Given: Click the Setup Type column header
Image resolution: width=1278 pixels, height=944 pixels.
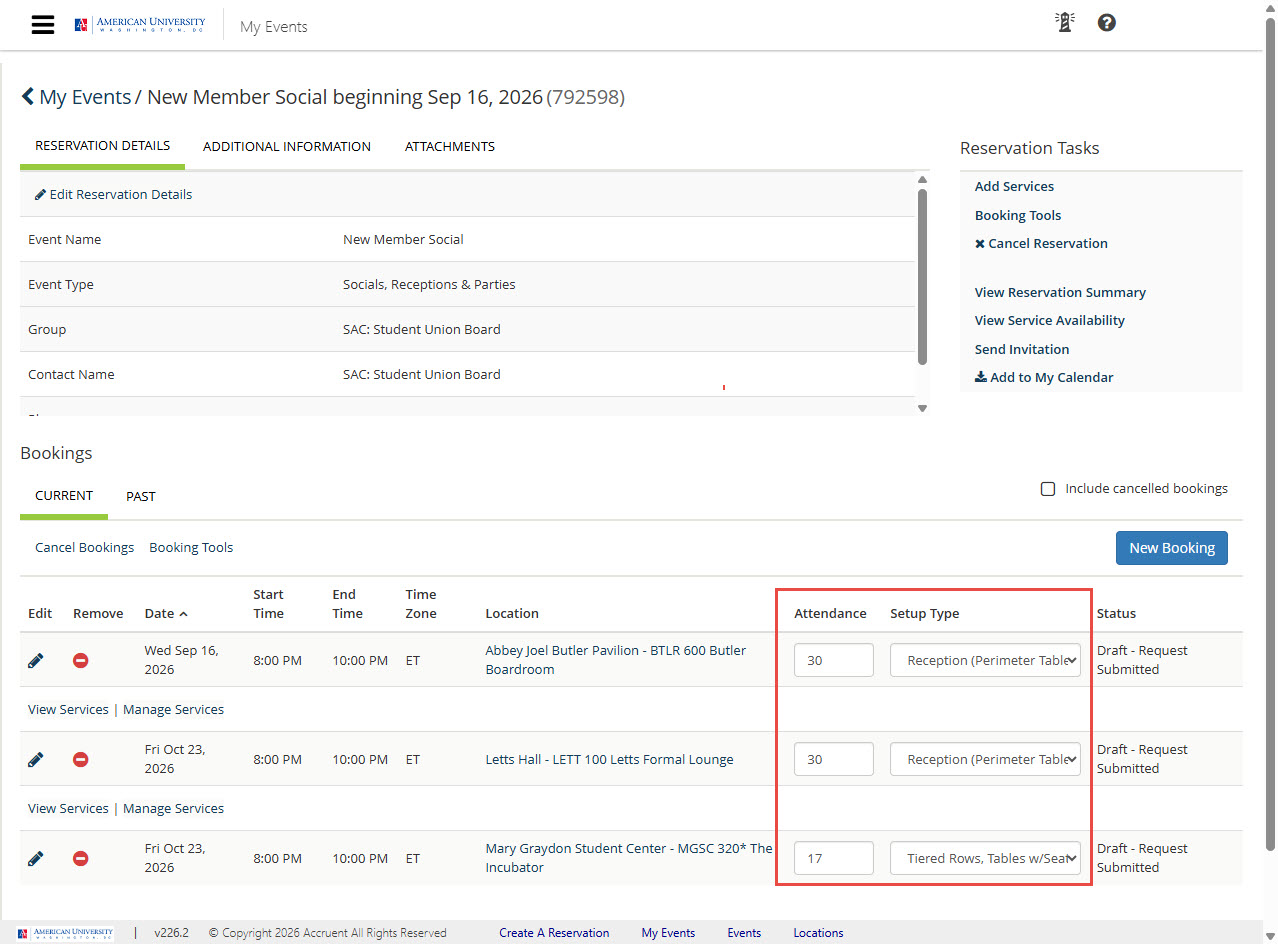Looking at the screenshot, I should [x=924, y=613].
